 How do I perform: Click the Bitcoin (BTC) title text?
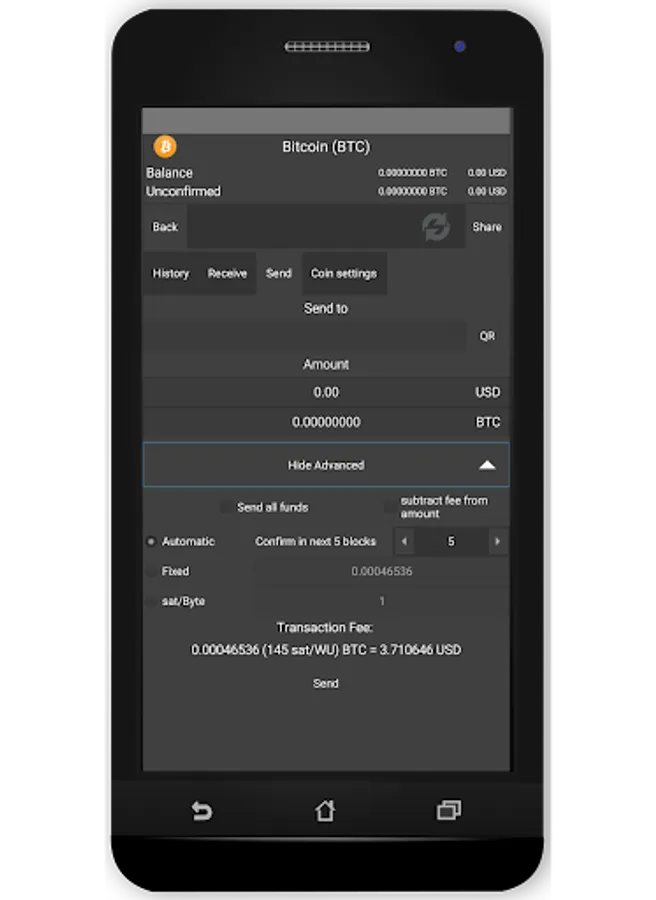325,147
